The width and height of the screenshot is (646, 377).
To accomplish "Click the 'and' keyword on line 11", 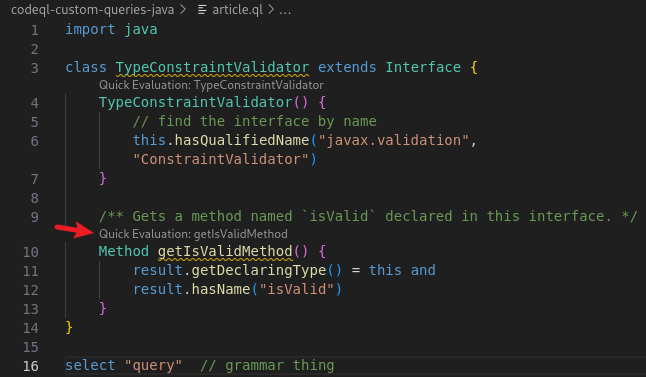I will (423, 270).
